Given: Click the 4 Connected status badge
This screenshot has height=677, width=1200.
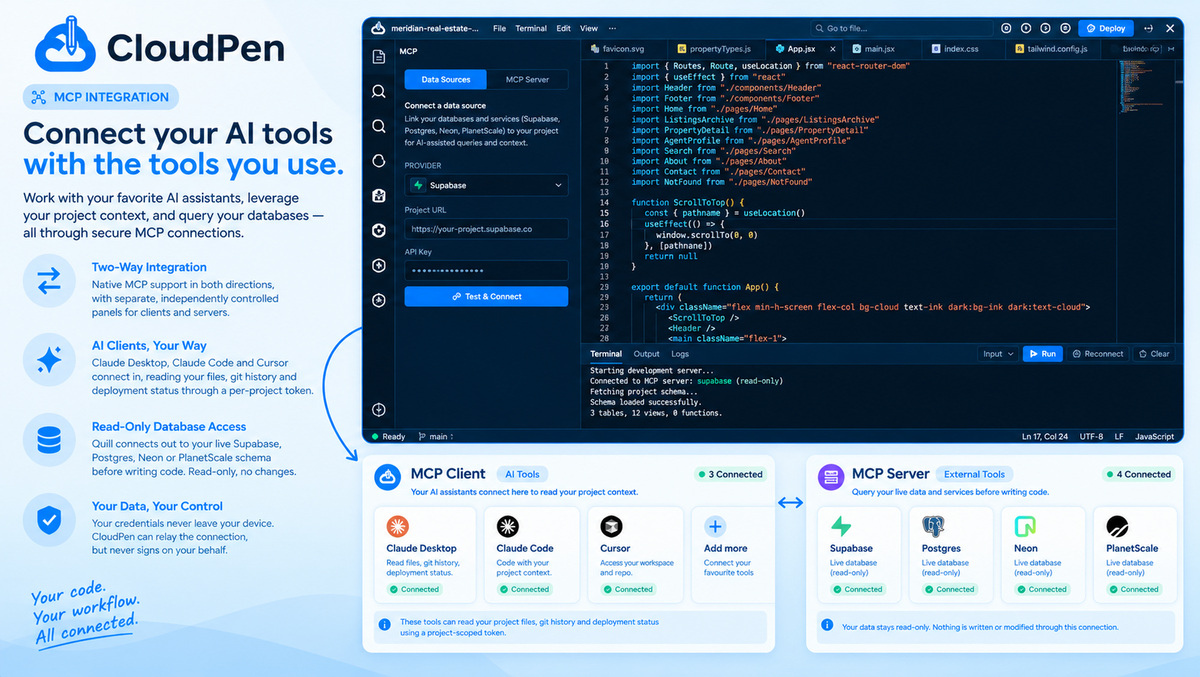Looking at the screenshot, I should tap(1138, 474).
